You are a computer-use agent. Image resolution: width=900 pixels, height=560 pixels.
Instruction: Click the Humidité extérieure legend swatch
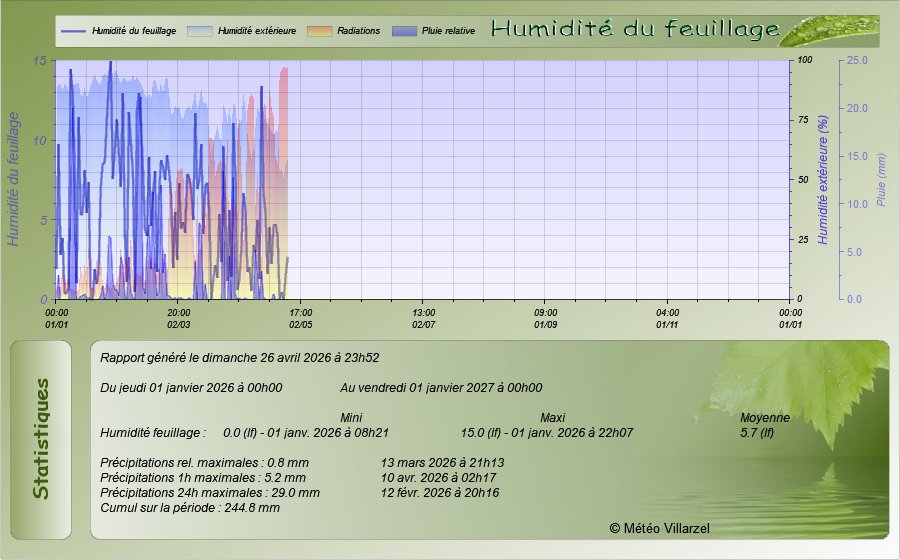[200, 31]
